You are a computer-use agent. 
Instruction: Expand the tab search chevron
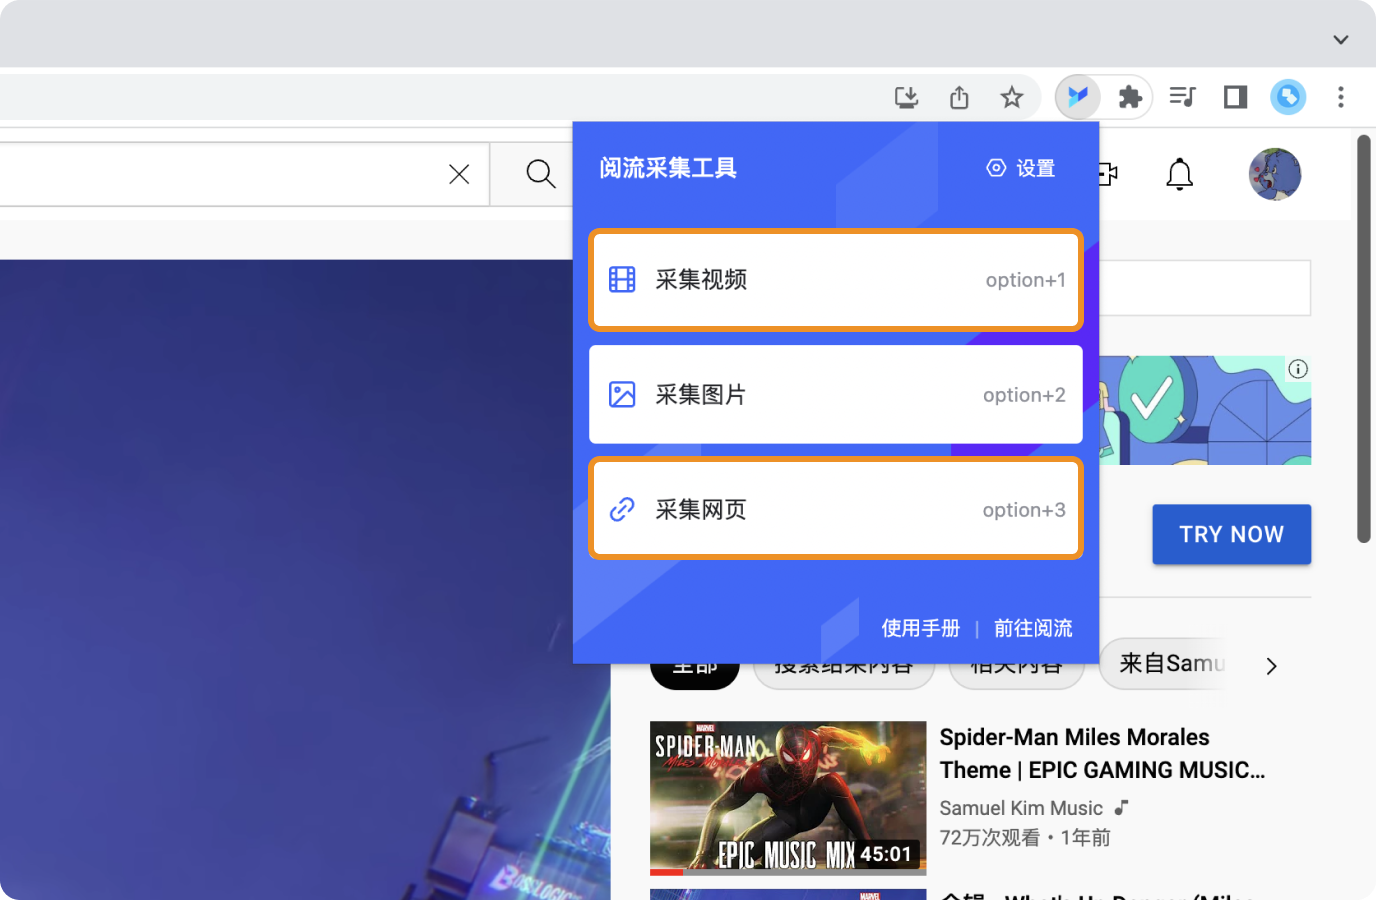point(1341,40)
